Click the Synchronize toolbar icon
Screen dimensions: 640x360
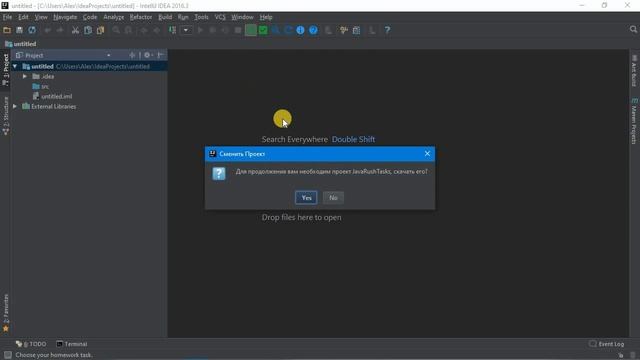point(32,30)
